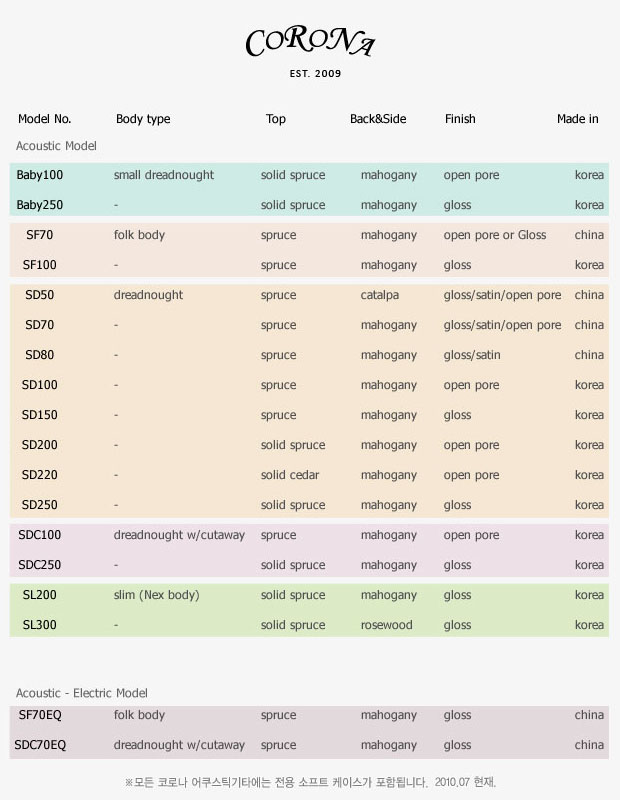The image size is (620, 800).
Task: Click the CORONA logo at top
Action: pyautogui.click(x=310, y=42)
